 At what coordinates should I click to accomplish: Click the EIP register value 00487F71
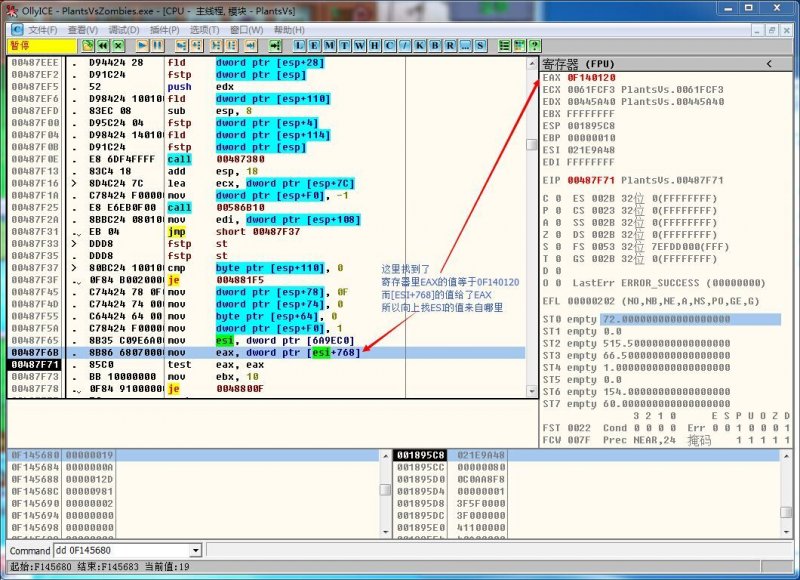click(591, 180)
